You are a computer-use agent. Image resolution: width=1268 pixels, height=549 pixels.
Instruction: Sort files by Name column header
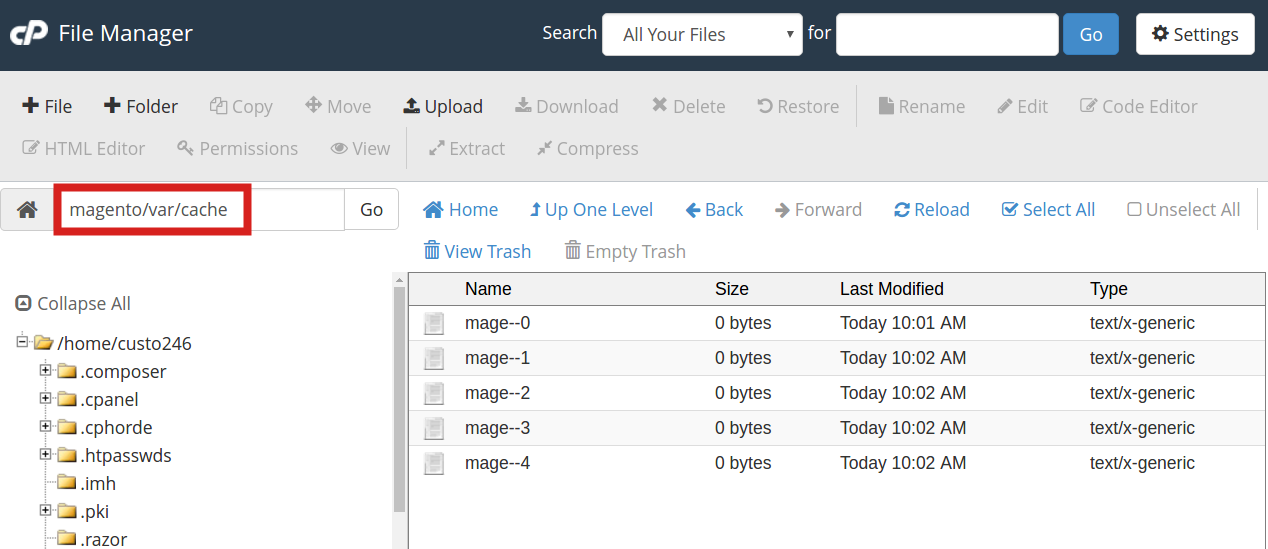(488, 289)
